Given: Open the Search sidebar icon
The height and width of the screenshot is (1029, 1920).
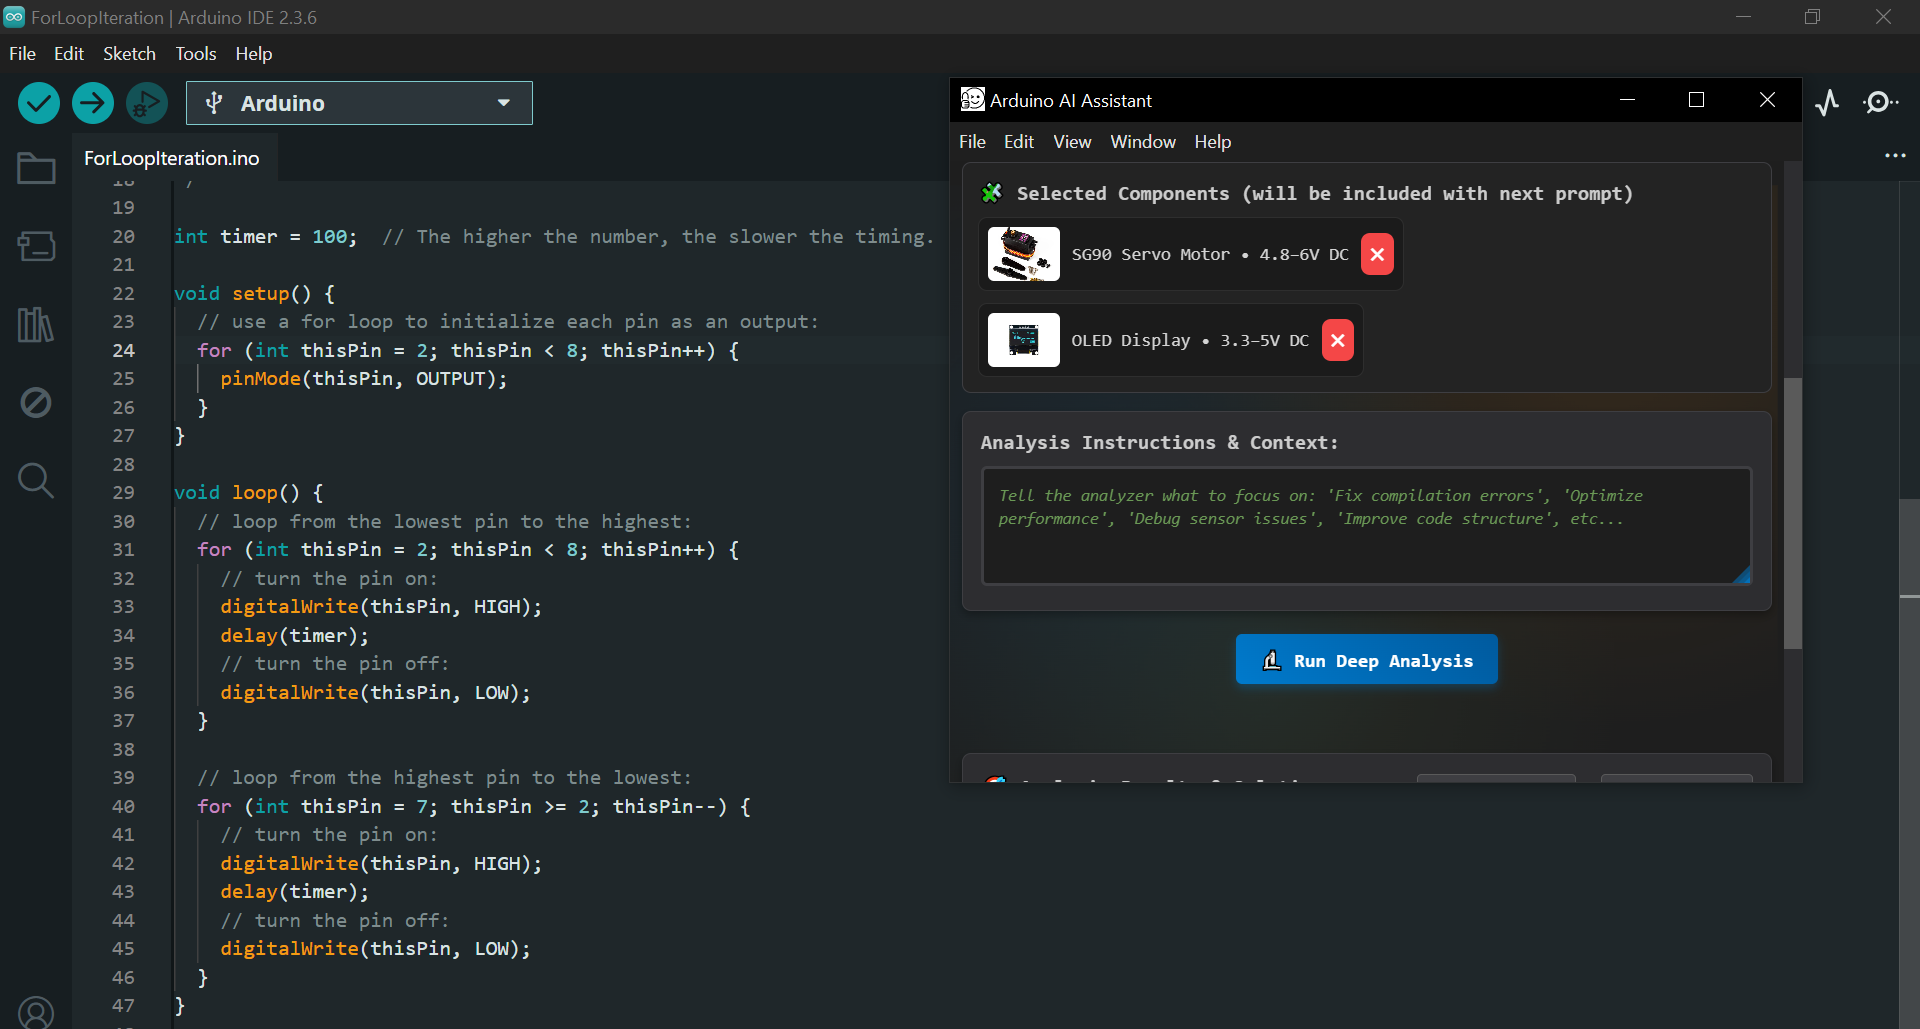Looking at the screenshot, I should pos(36,480).
